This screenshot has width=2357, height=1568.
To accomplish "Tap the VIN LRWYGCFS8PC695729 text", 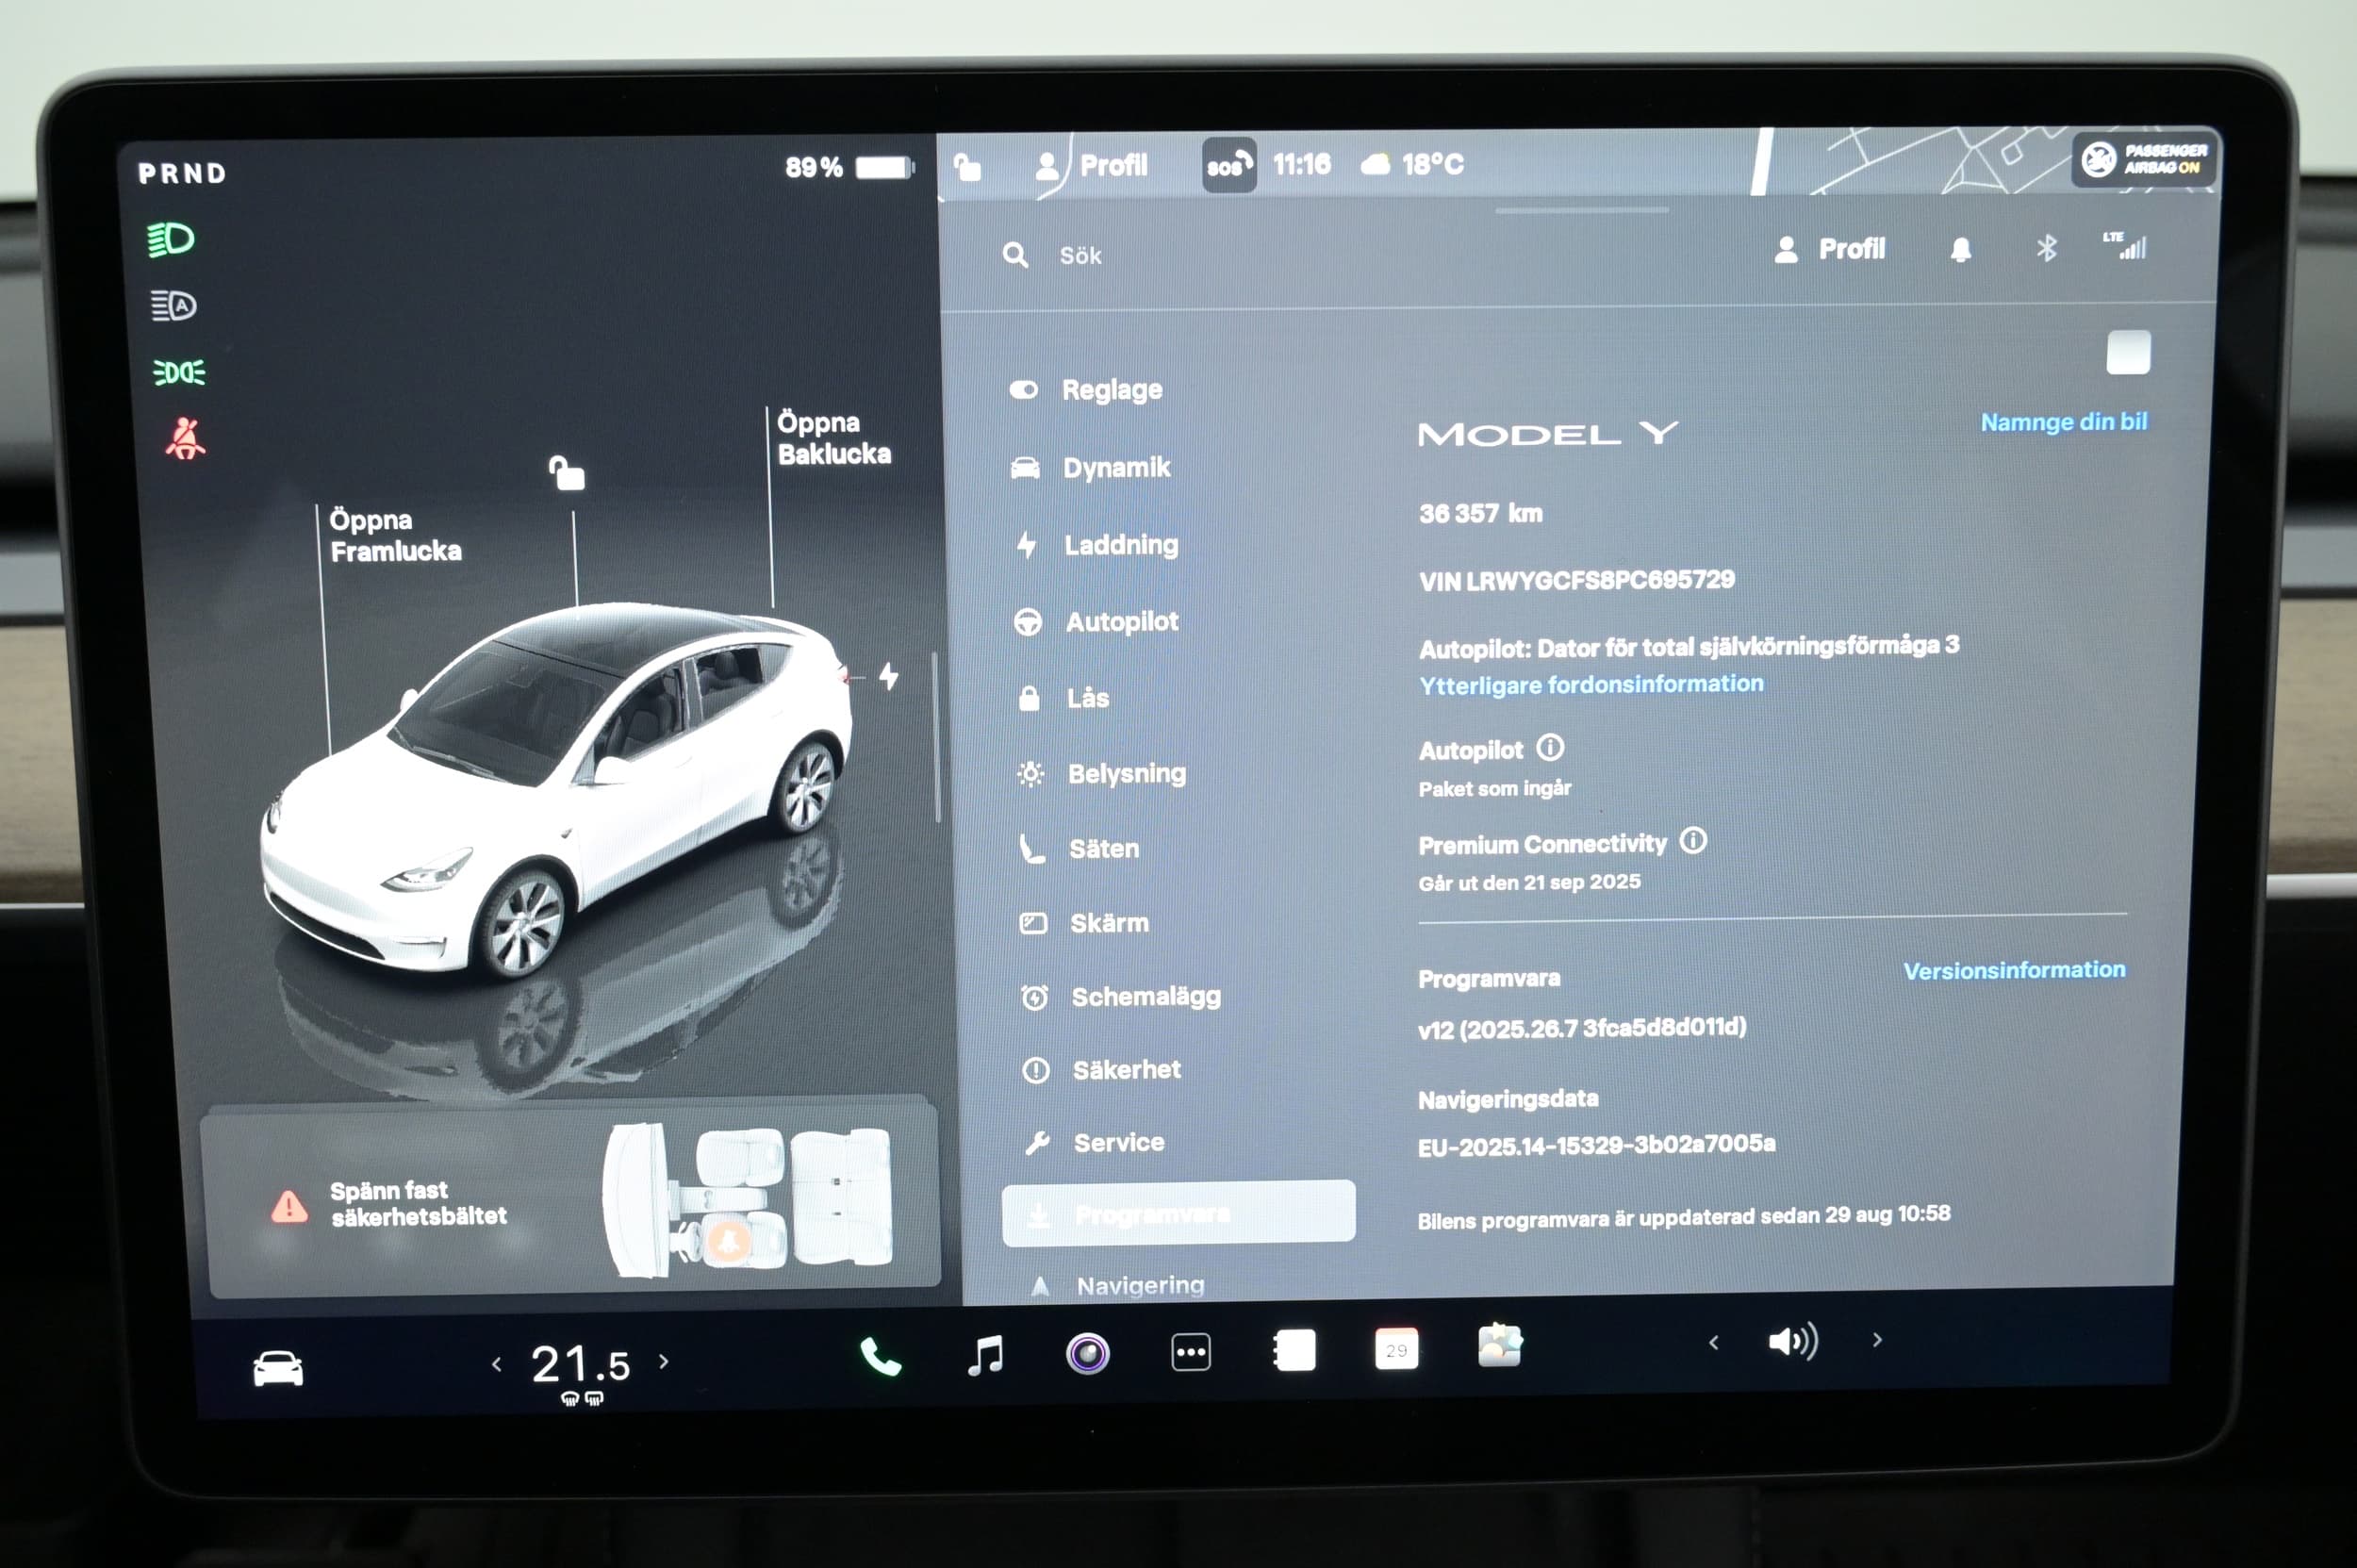I will [1577, 580].
